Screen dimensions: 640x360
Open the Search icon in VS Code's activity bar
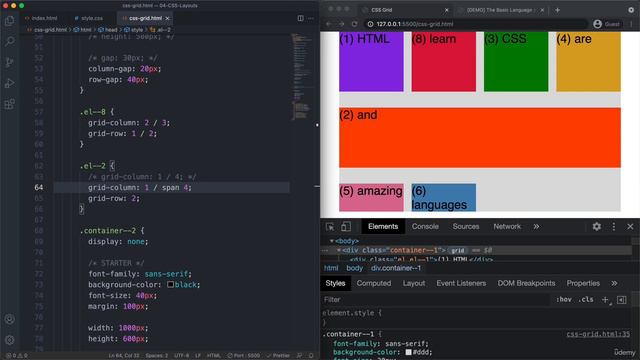click(10, 41)
